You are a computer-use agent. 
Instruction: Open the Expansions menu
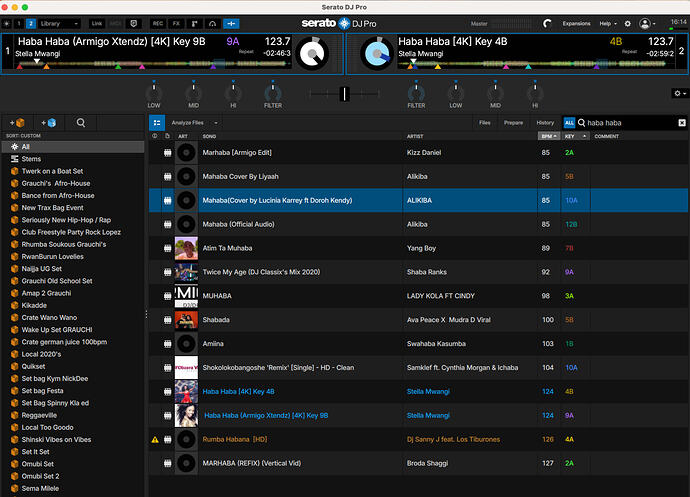click(576, 23)
